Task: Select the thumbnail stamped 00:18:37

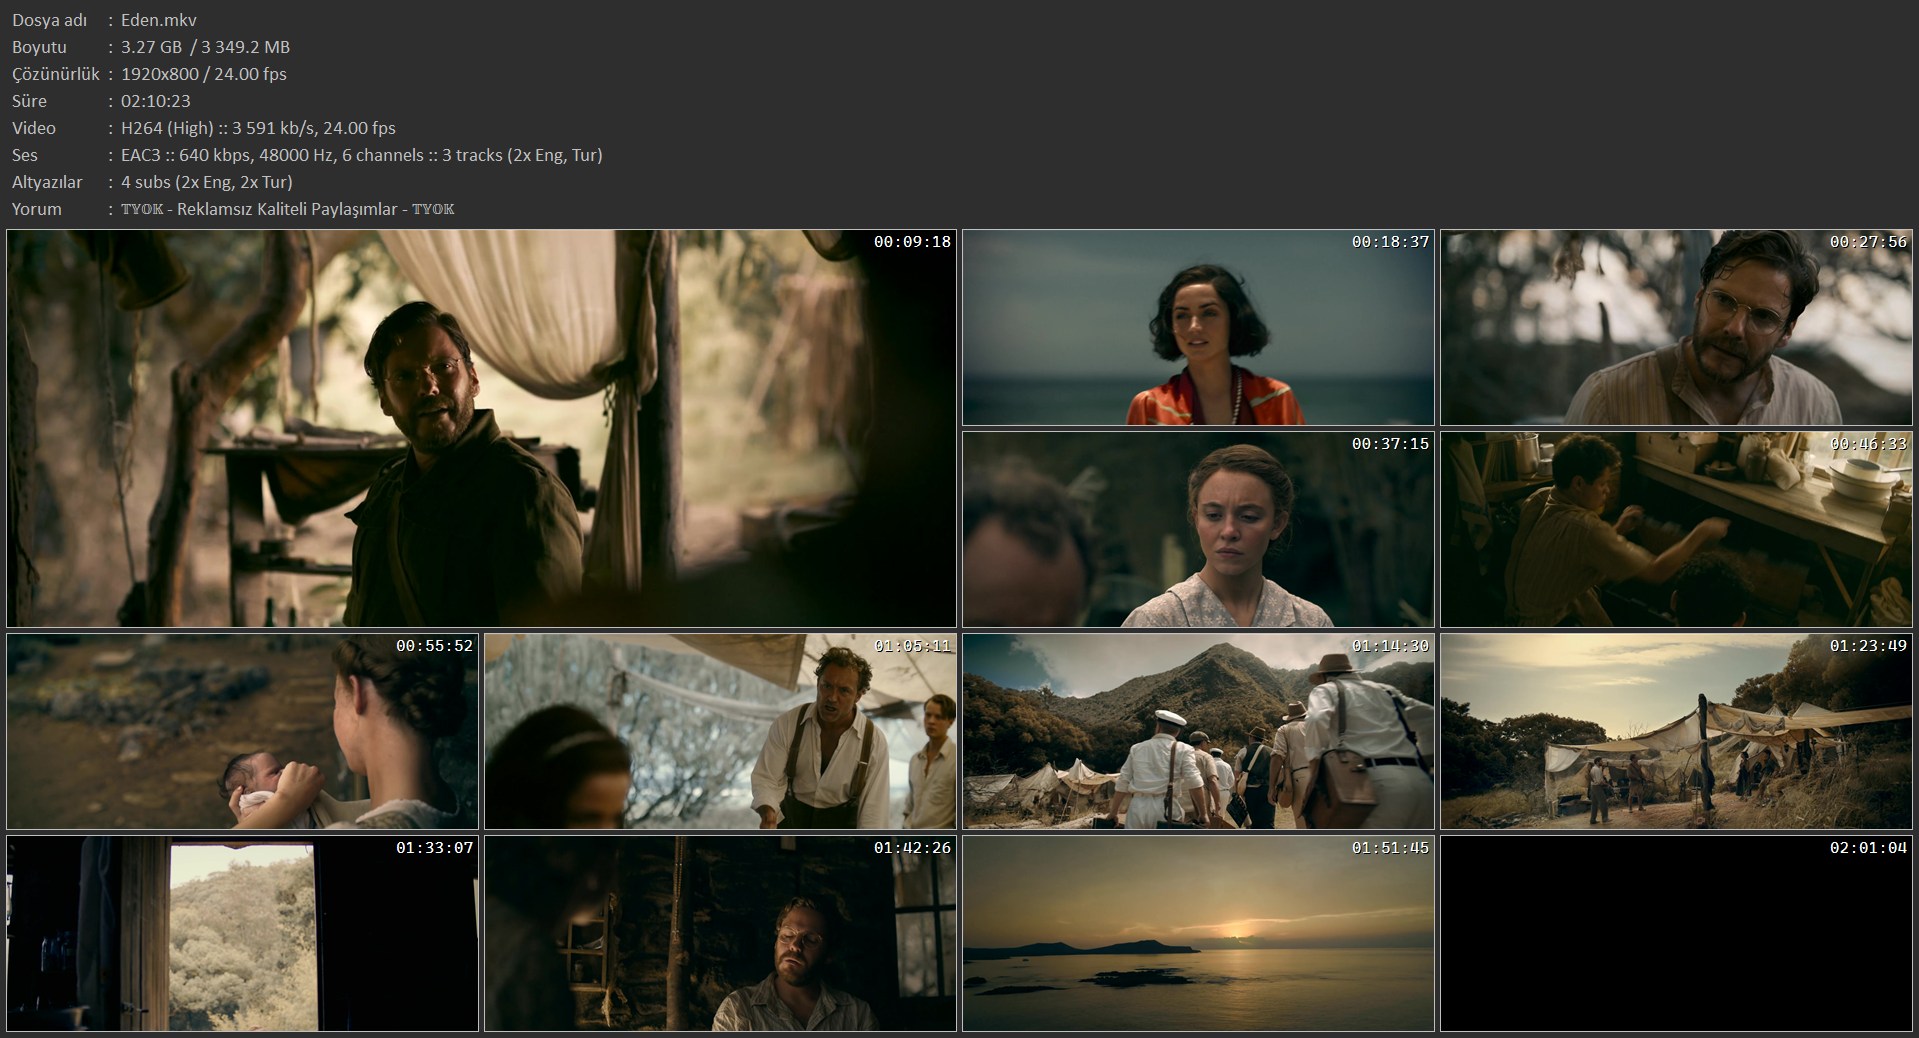Action: tap(1198, 328)
